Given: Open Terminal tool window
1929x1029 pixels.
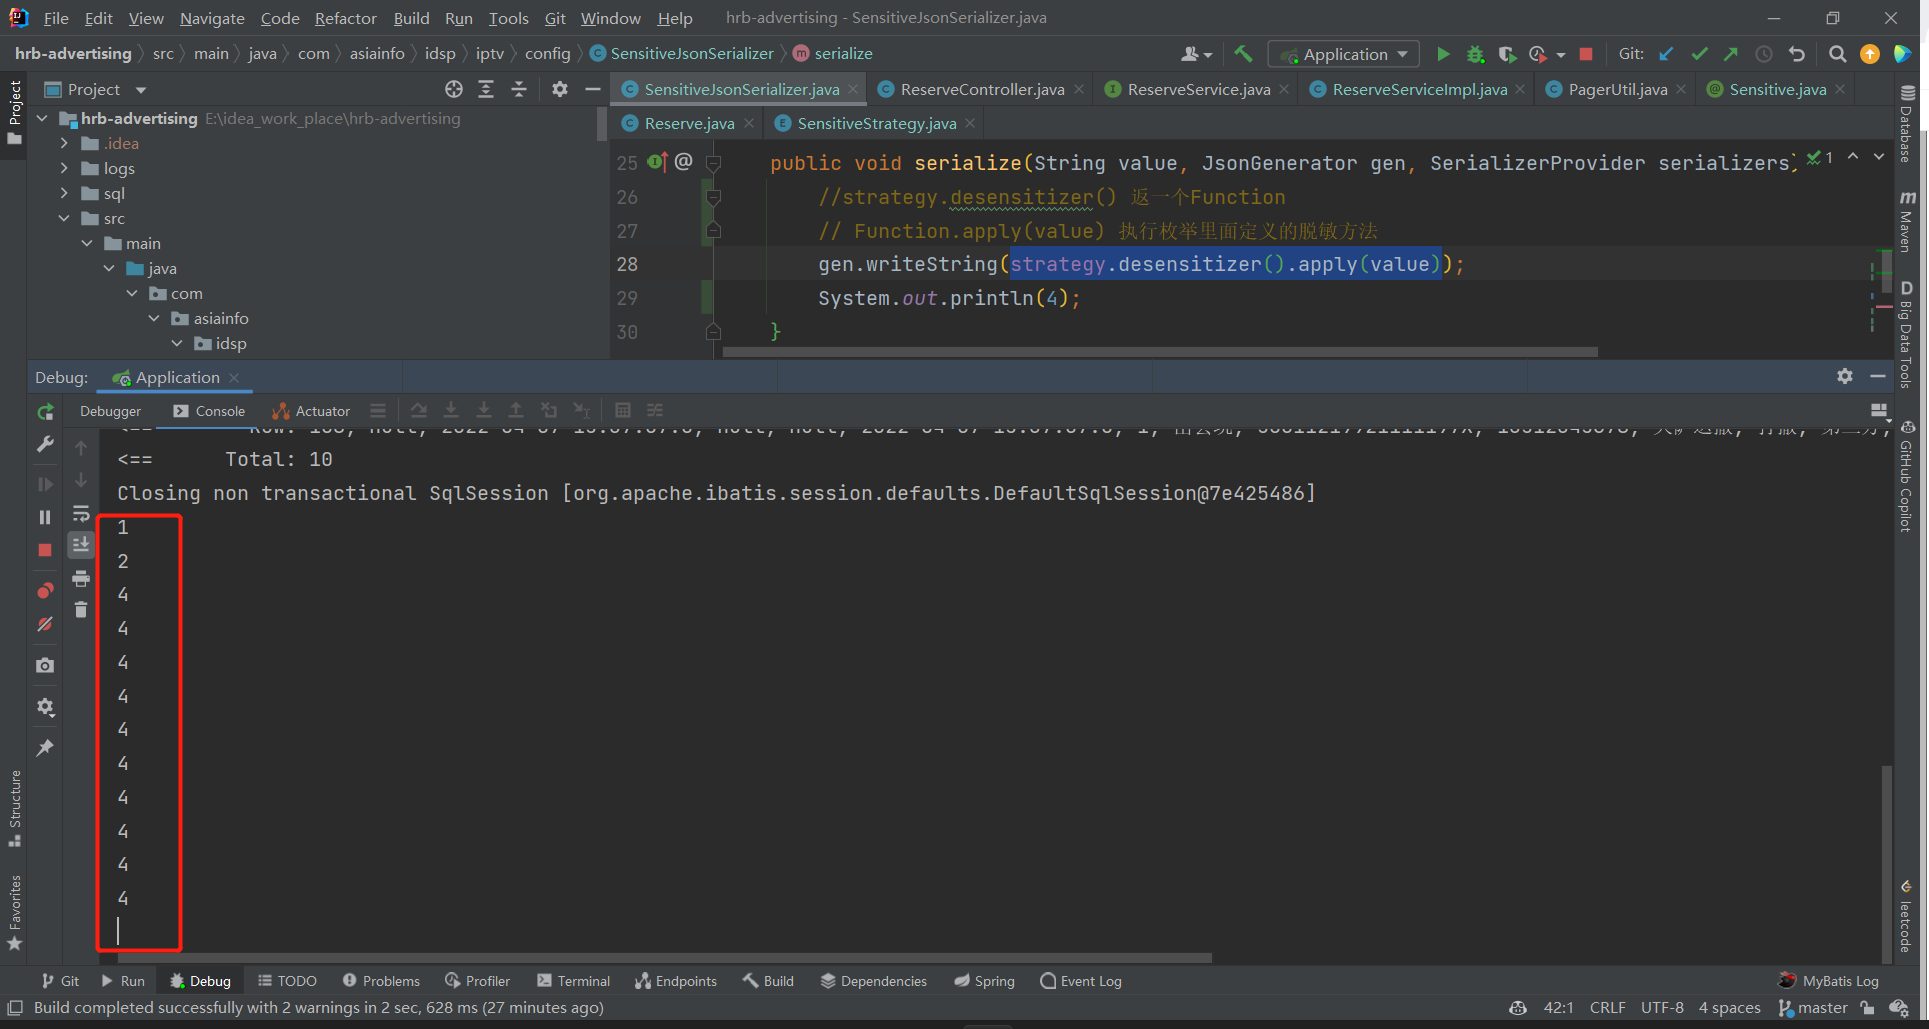Looking at the screenshot, I should [x=573, y=981].
